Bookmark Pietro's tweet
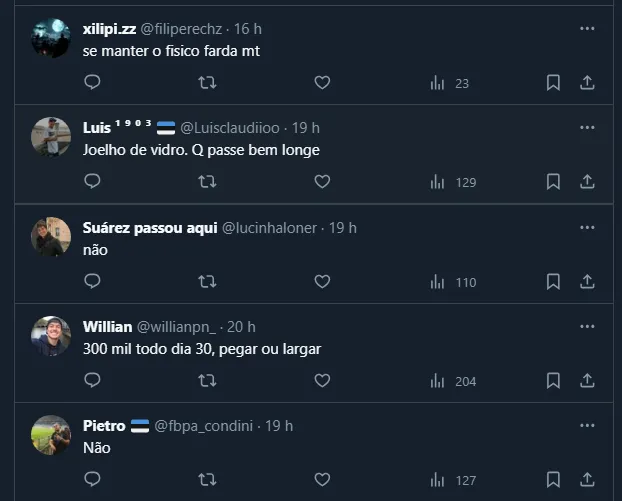Image resolution: width=622 pixels, height=501 pixels. click(553, 480)
